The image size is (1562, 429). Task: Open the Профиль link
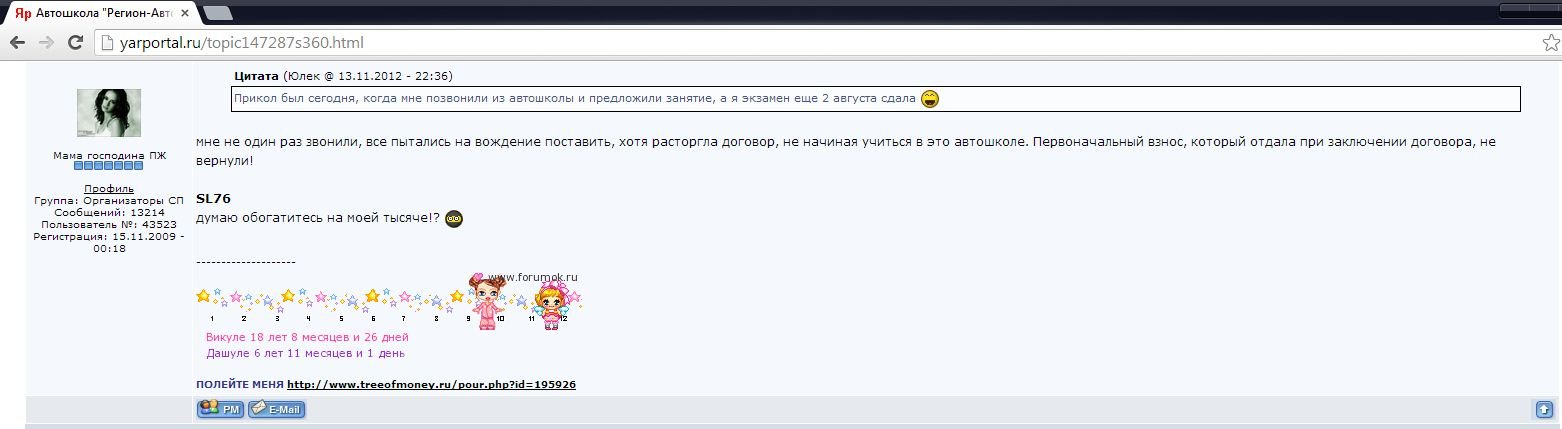point(109,188)
